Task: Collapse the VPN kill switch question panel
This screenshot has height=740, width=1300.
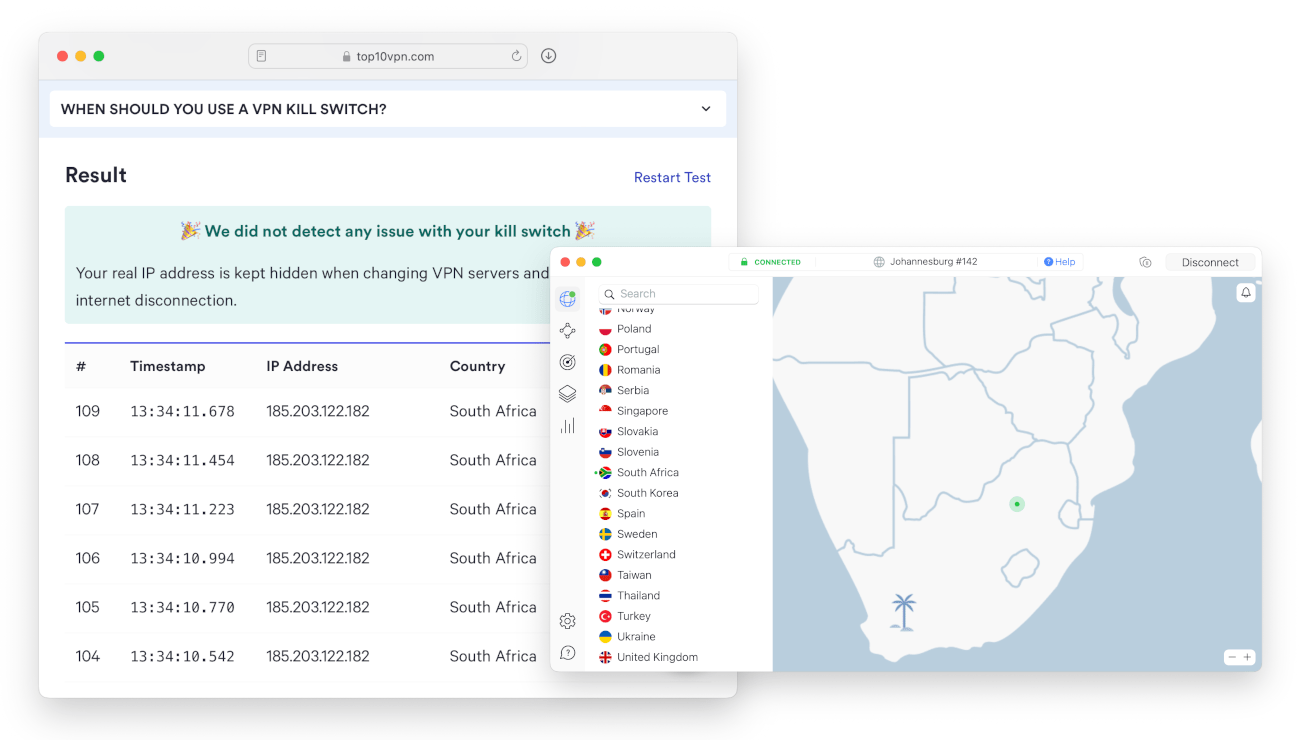Action: (704, 108)
